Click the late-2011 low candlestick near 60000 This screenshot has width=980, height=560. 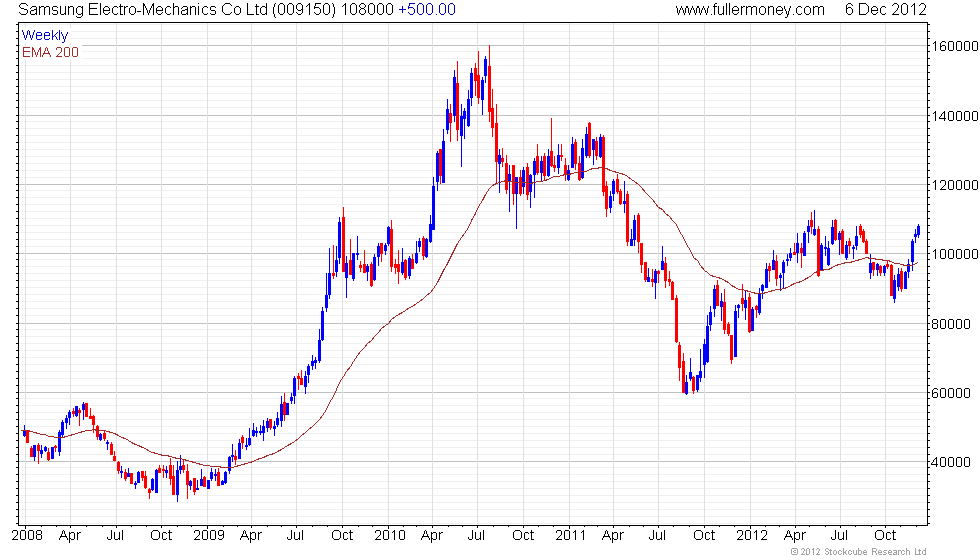(x=686, y=384)
